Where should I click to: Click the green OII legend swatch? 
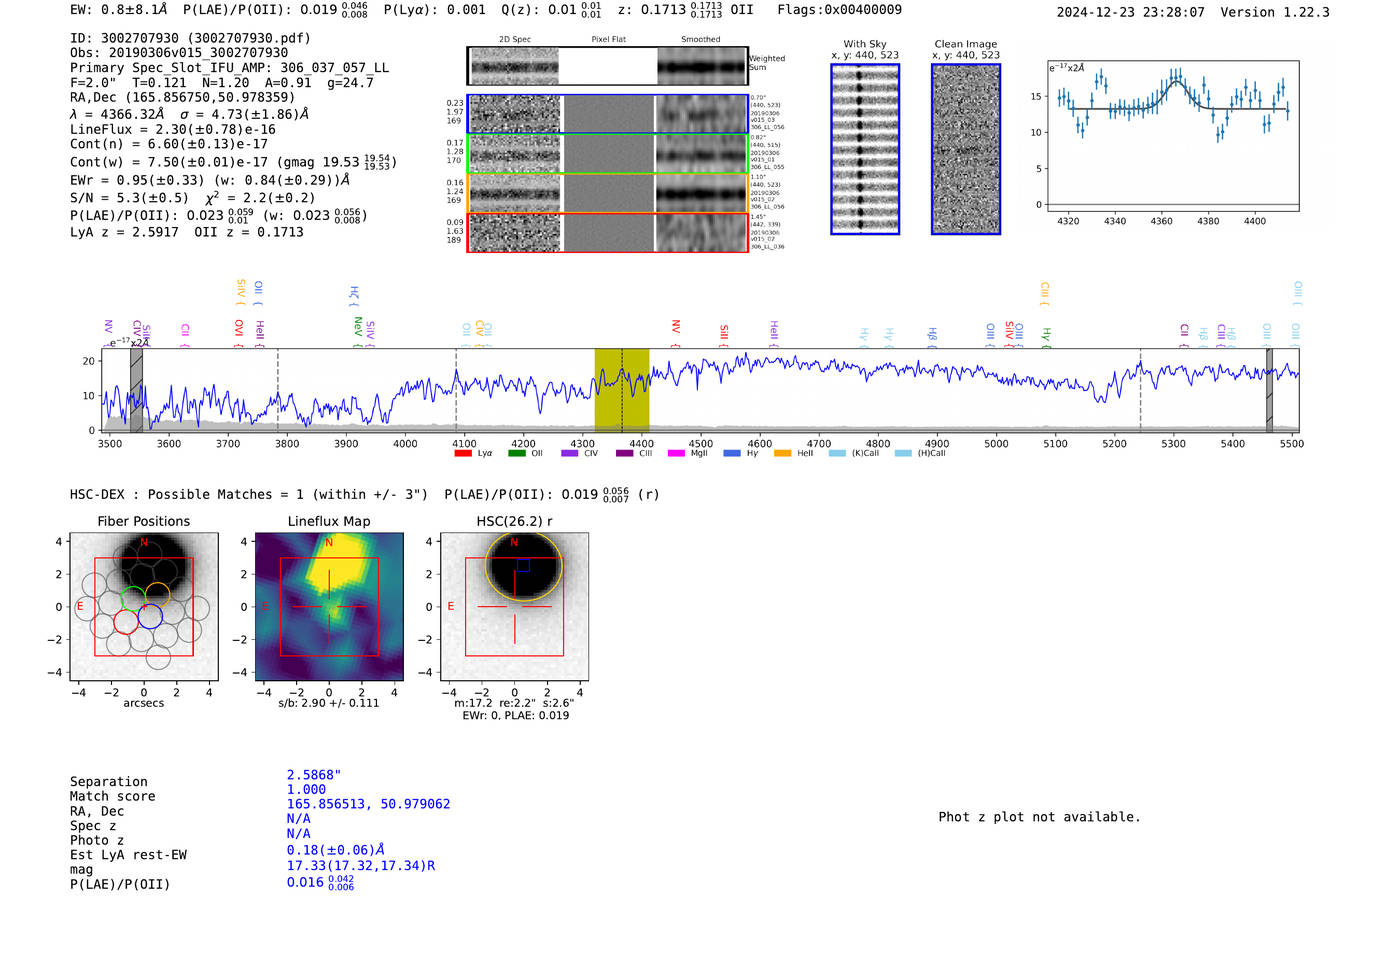516,453
